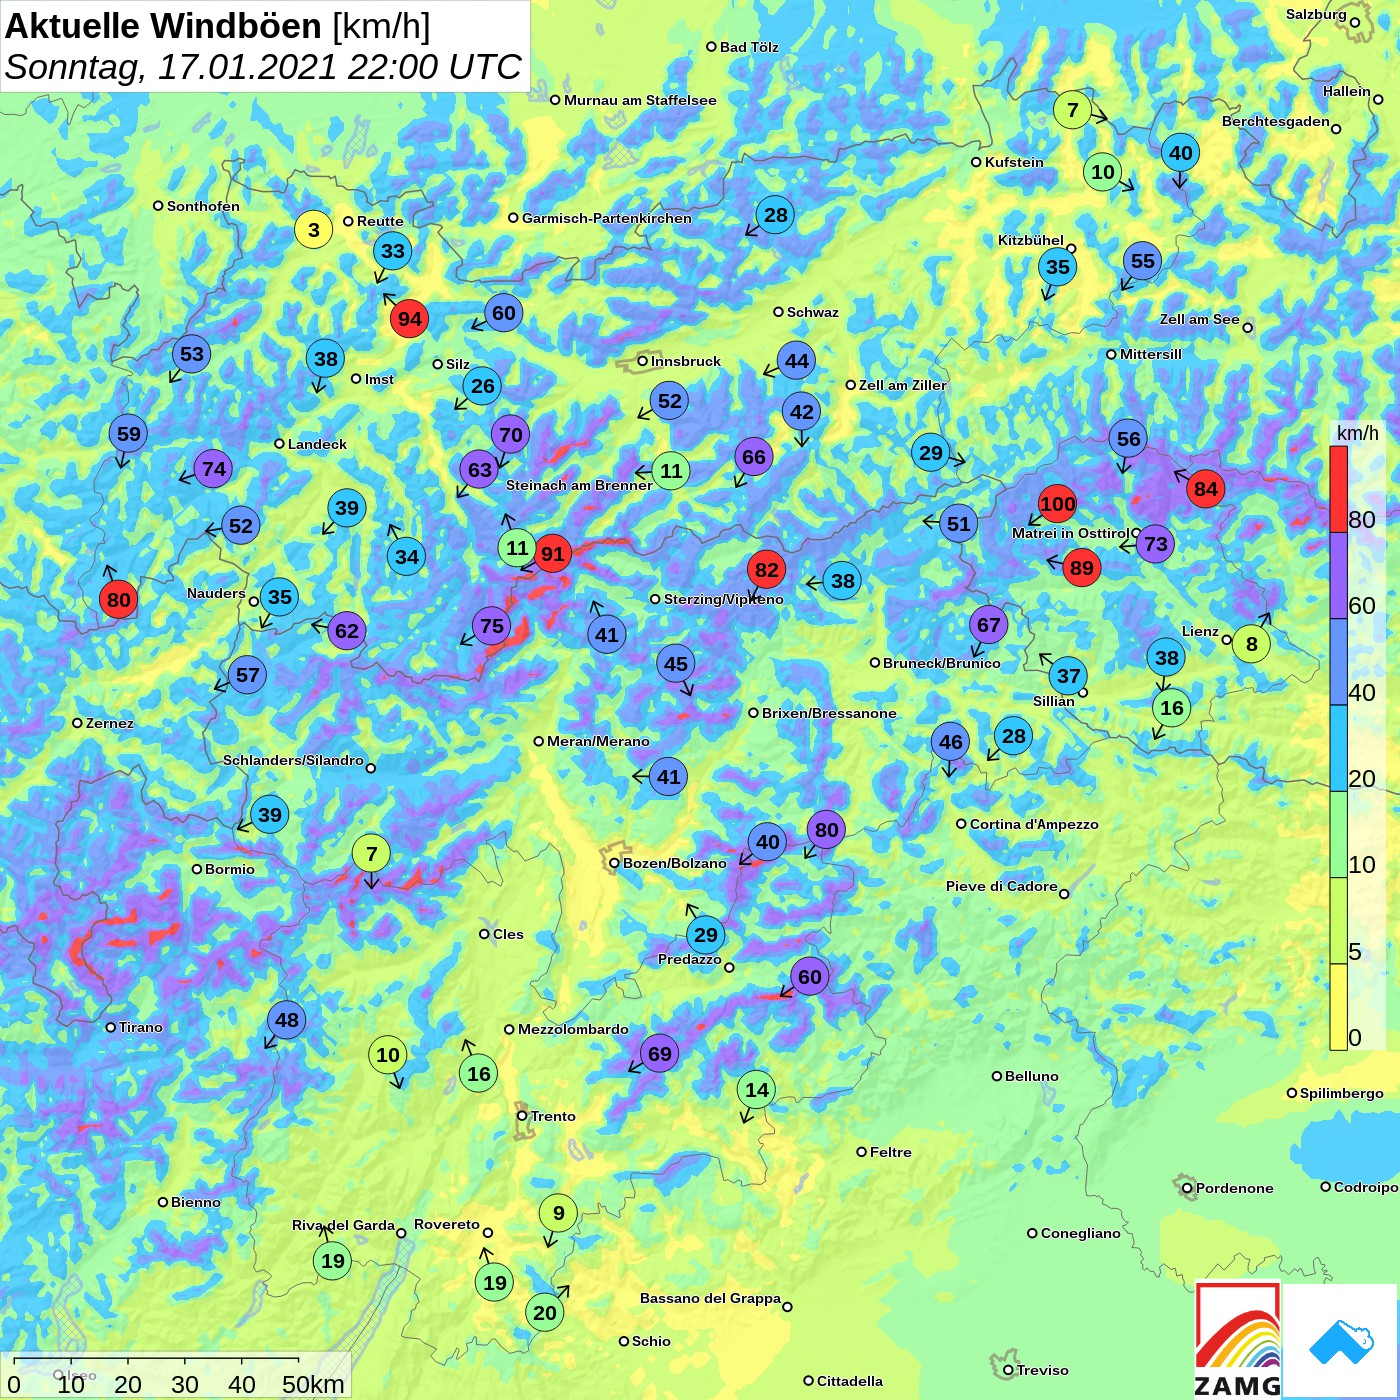Viewport: 1400px width, 1400px height.
Task: Click the light-blue 20–40 legend band
Action: [1338, 749]
